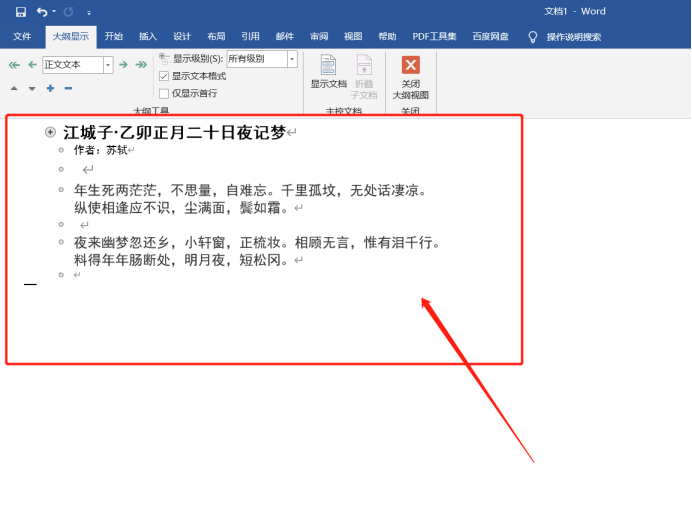This screenshot has height=518, width=692.
Task: Click the outline bullet beside 作者：苏轼
Action: 61,150
